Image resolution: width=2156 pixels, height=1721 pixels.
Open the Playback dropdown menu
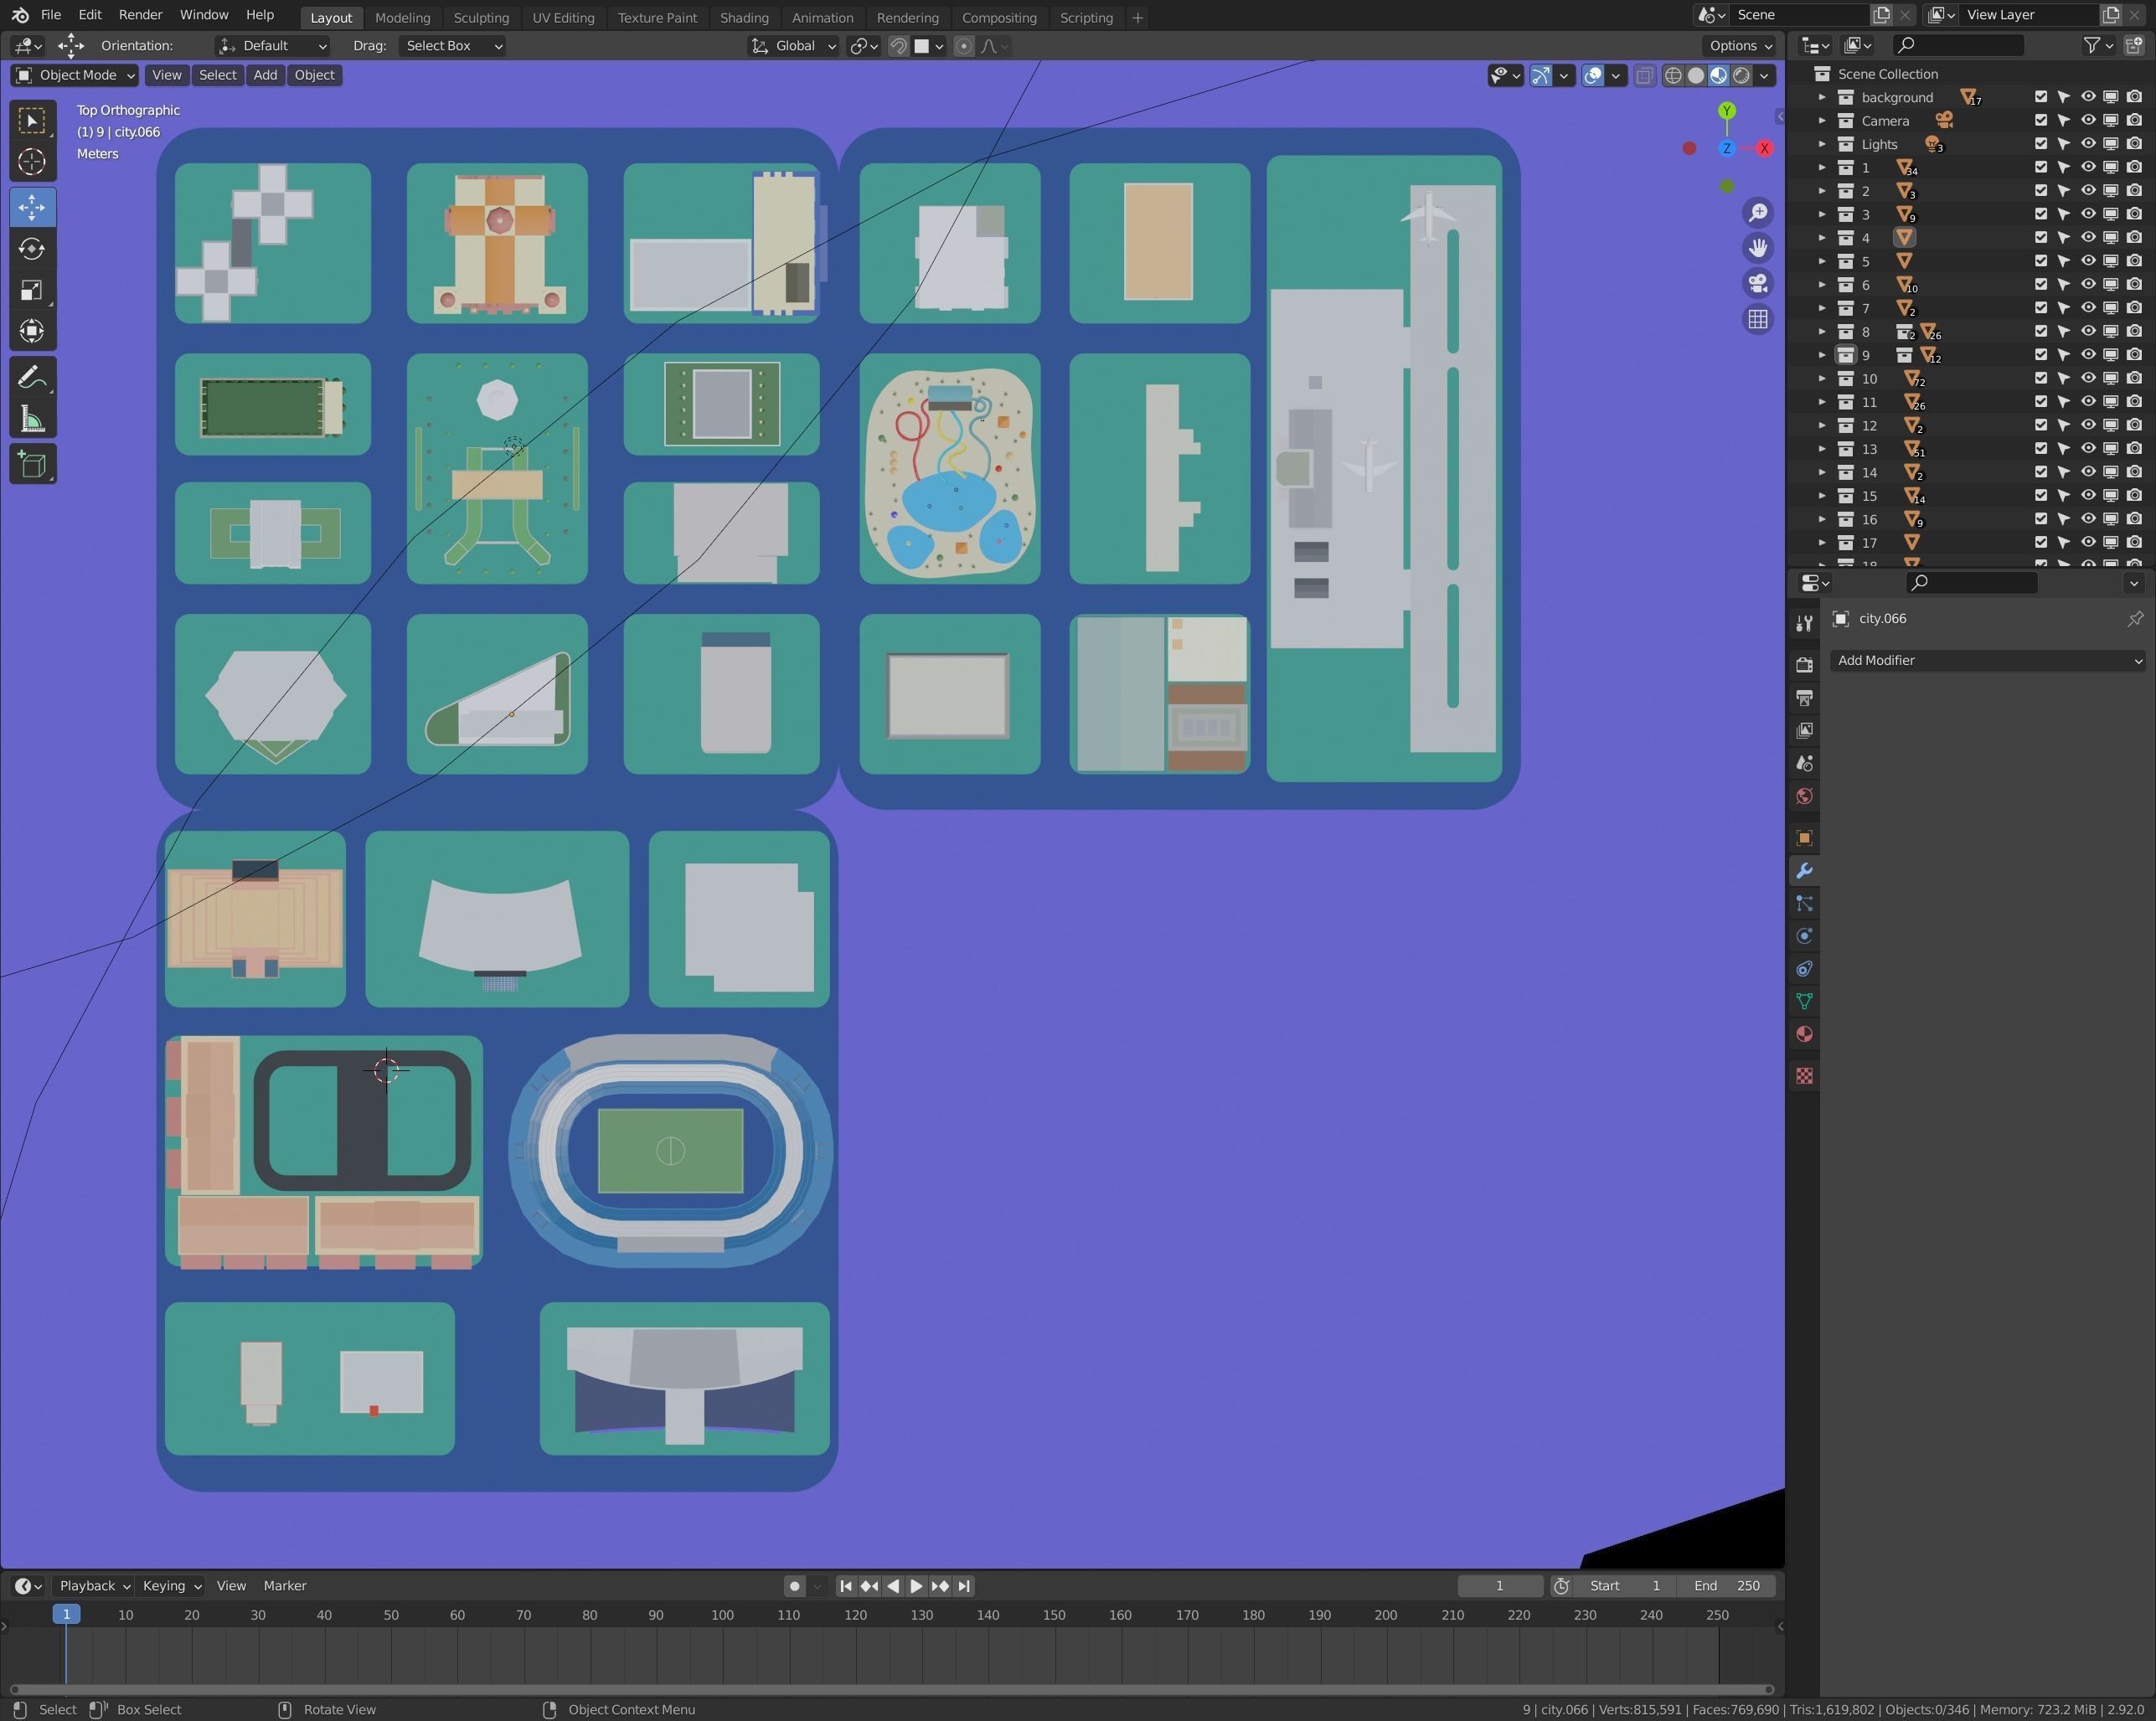pyautogui.click(x=93, y=1586)
